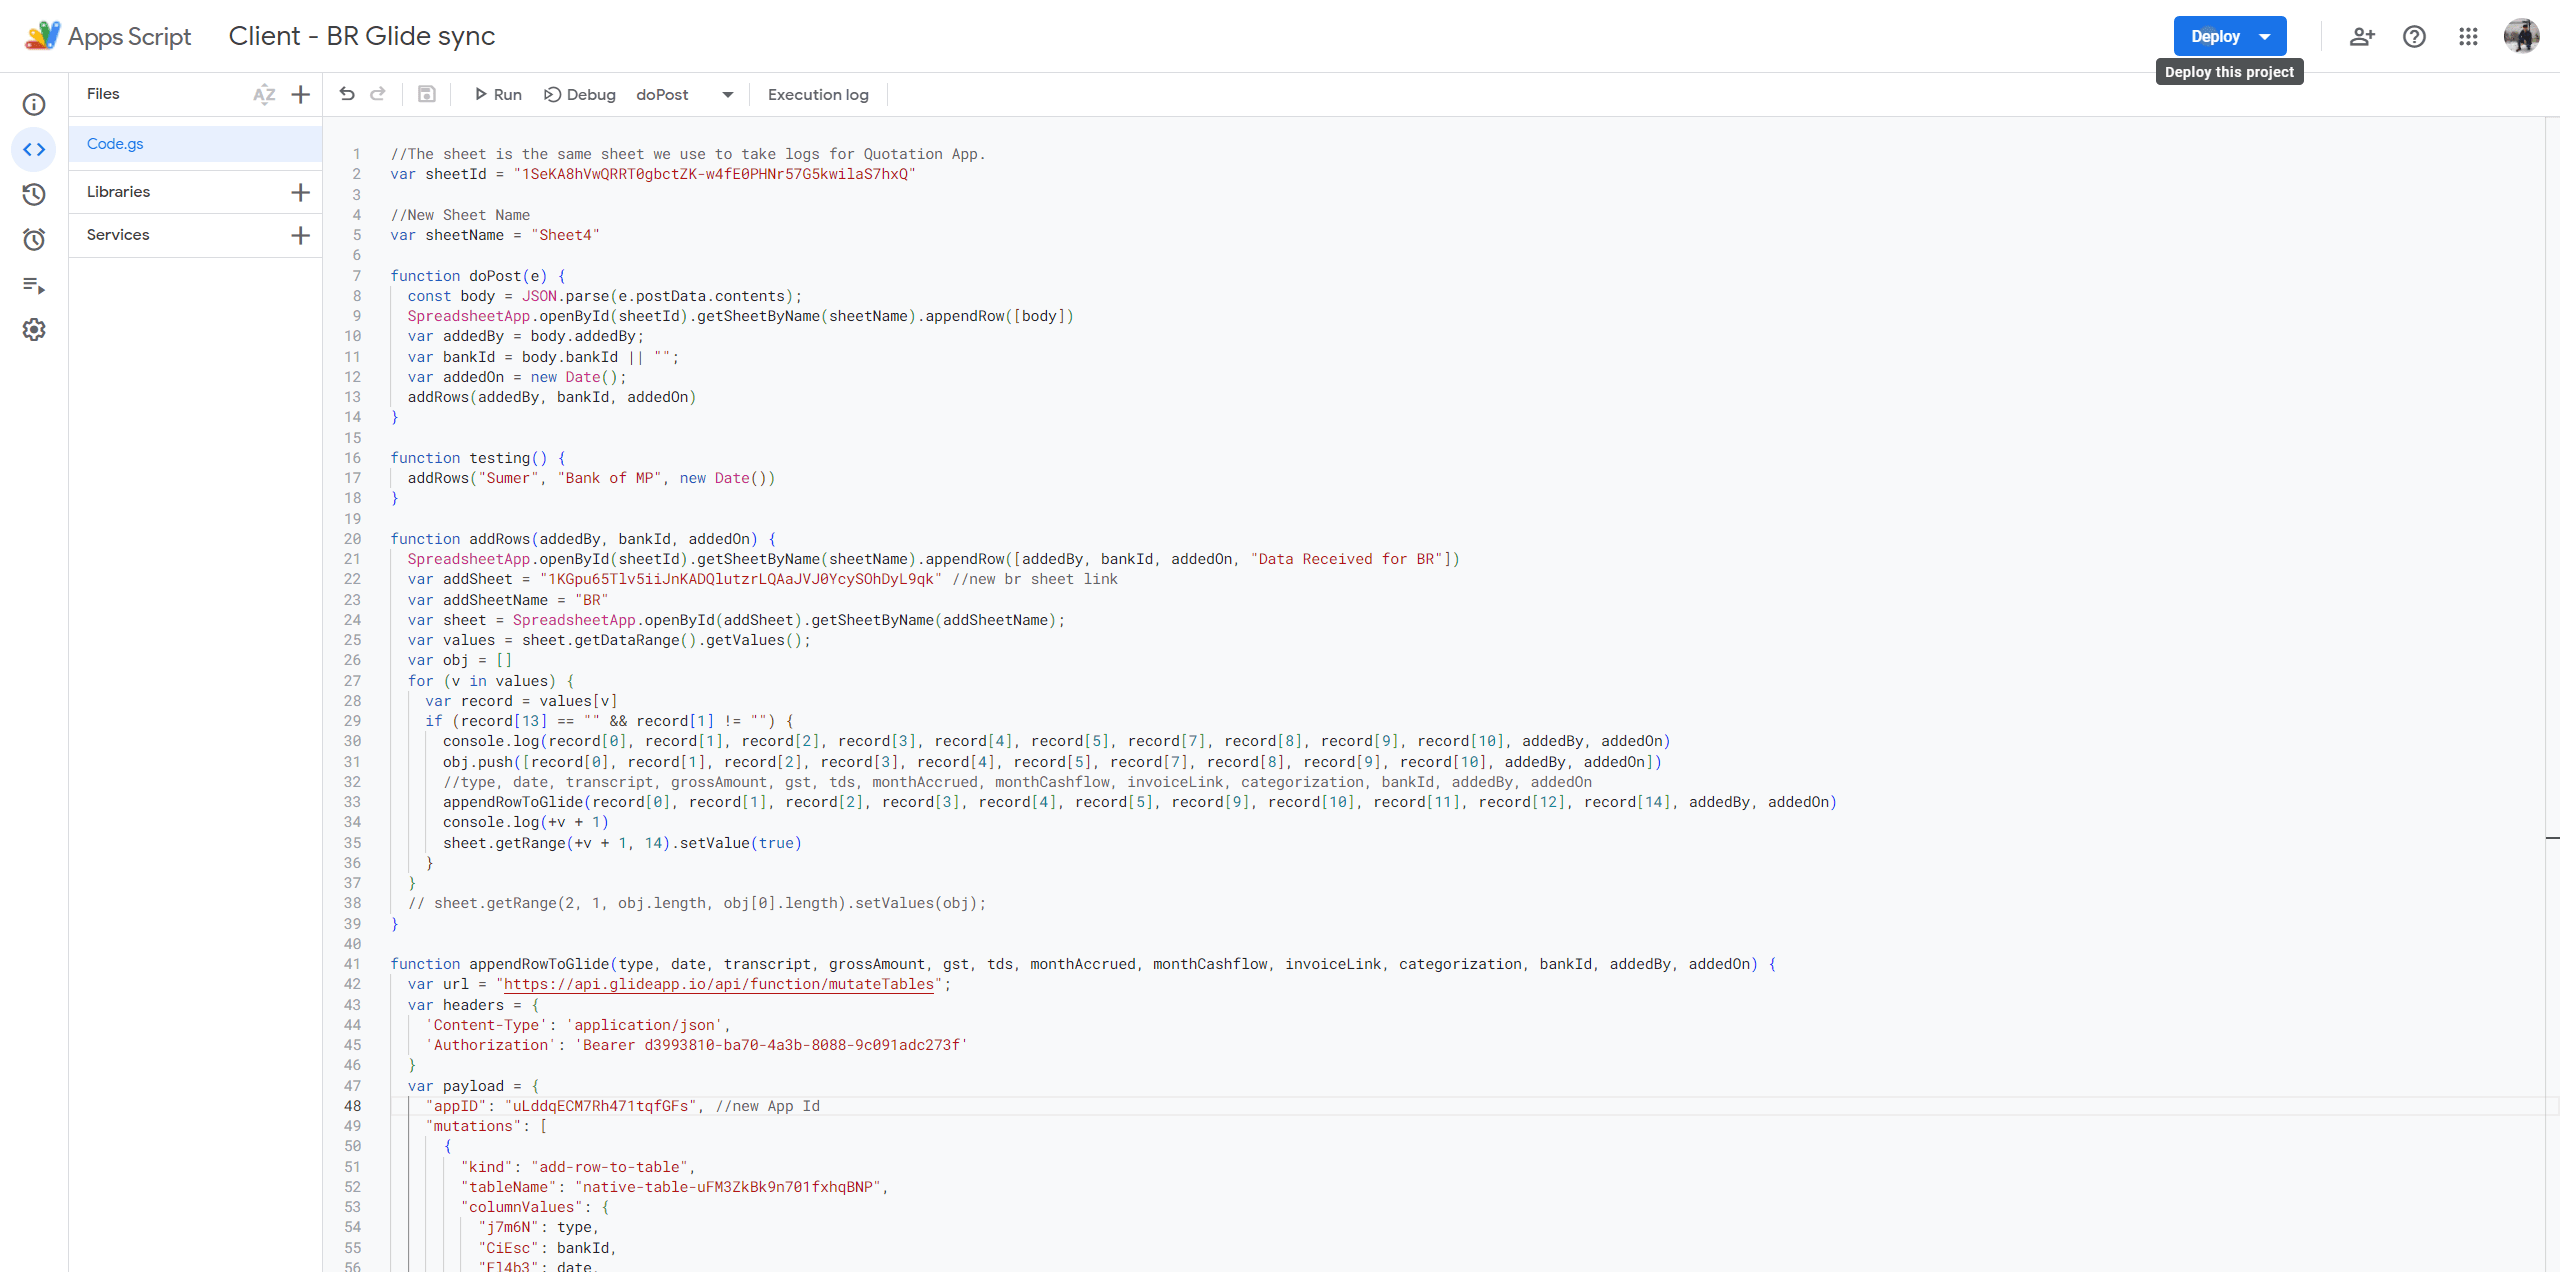Image resolution: width=2560 pixels, height=1272 pixels.
Task: Add a new file with the plus
Action: pyautogui.click(x=300, y=94)
